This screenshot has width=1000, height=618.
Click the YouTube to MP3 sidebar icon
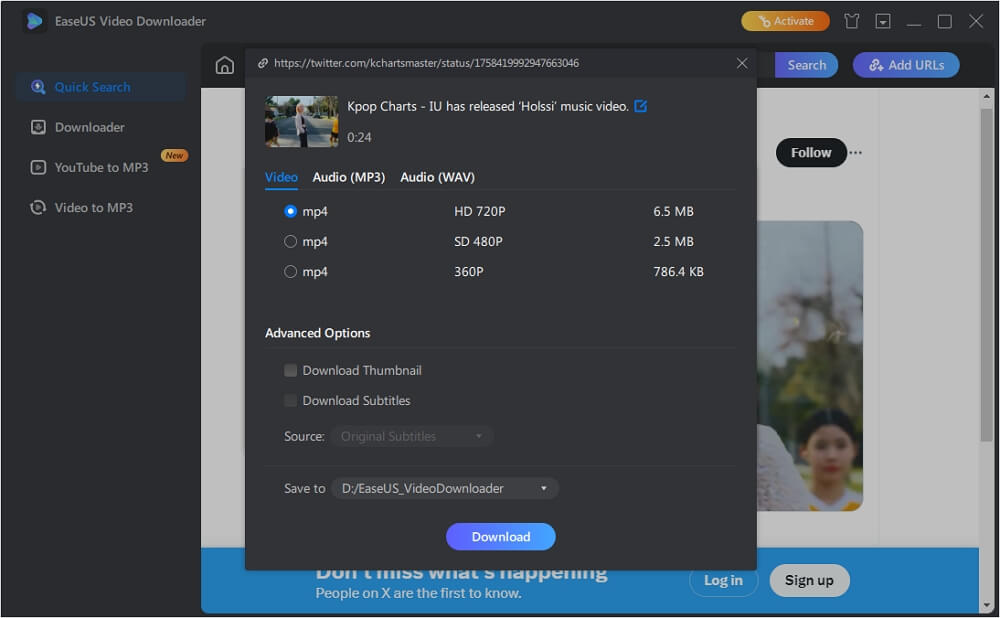pos(38,168)
